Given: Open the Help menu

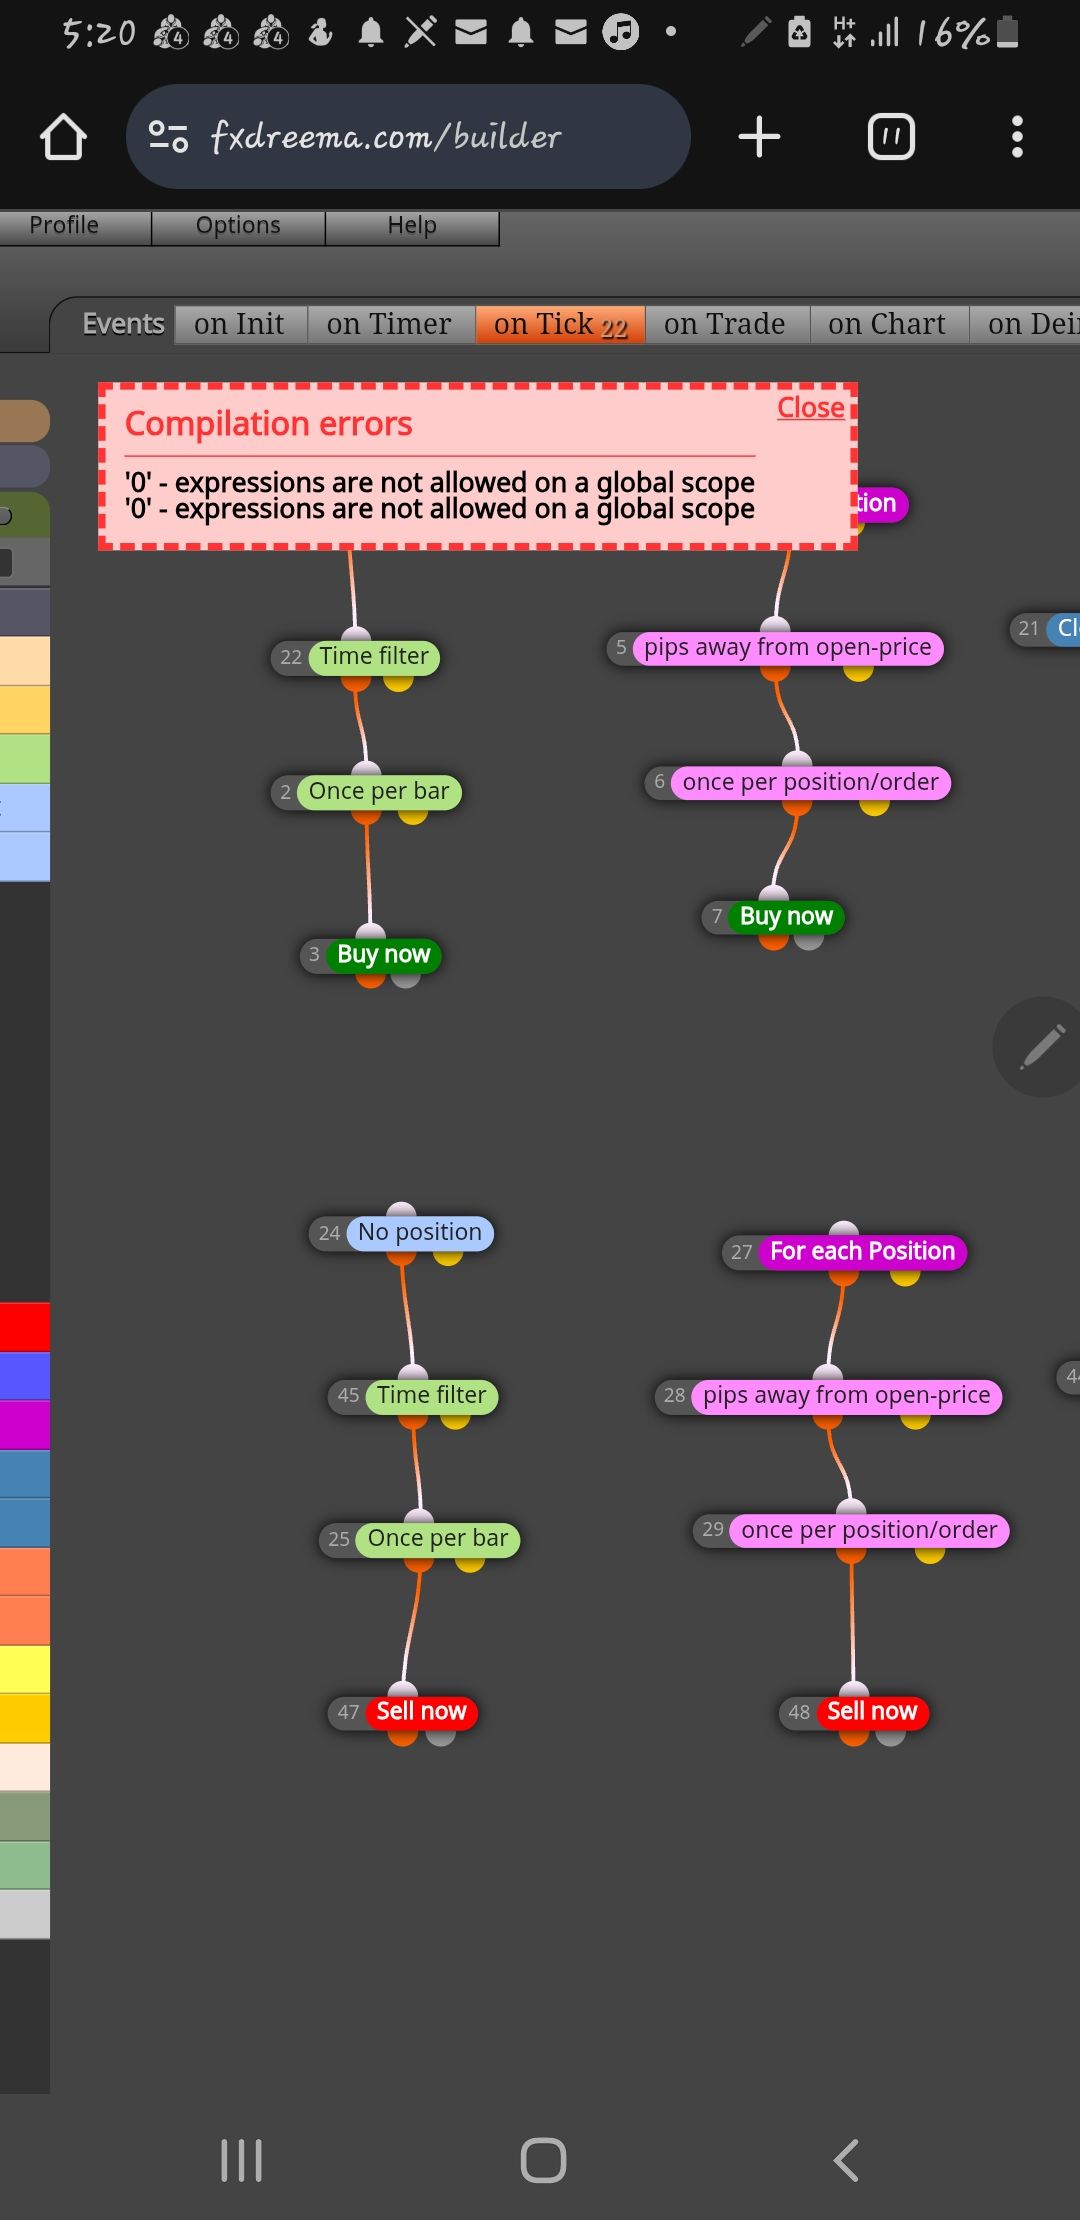Looking at the screenshot, I should pos(412,226).
